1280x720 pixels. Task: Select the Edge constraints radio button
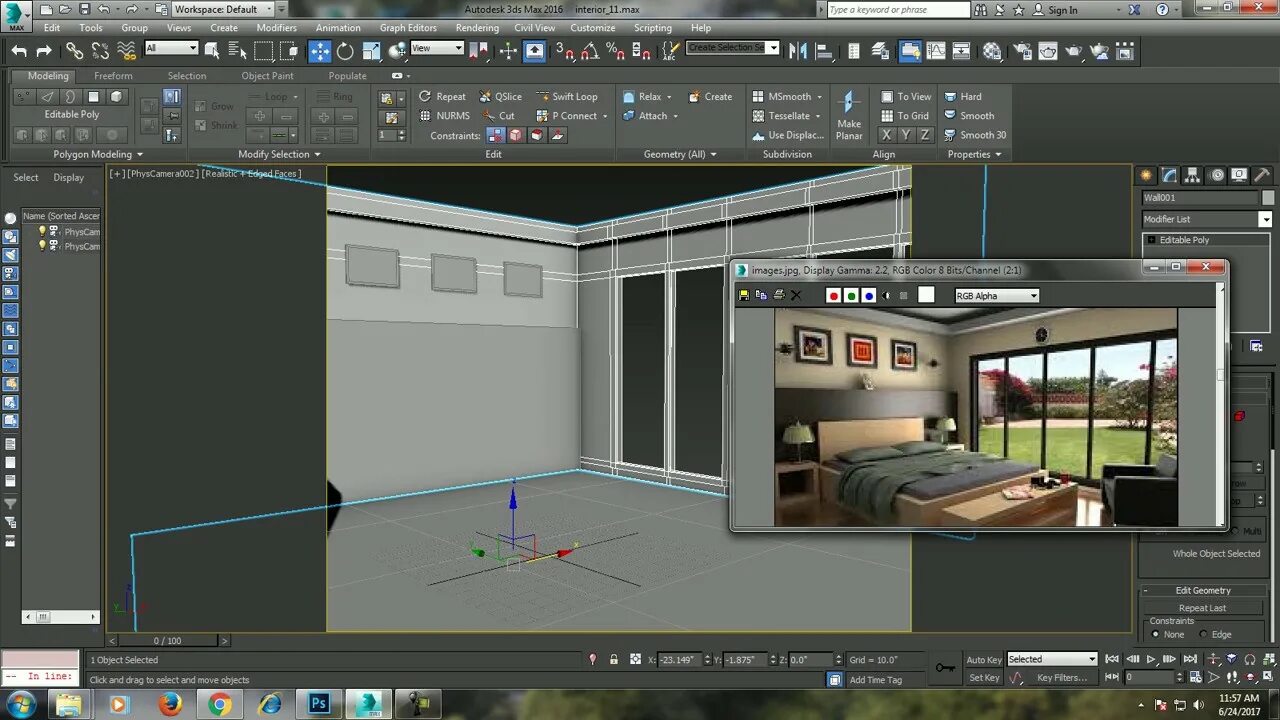1214,634
